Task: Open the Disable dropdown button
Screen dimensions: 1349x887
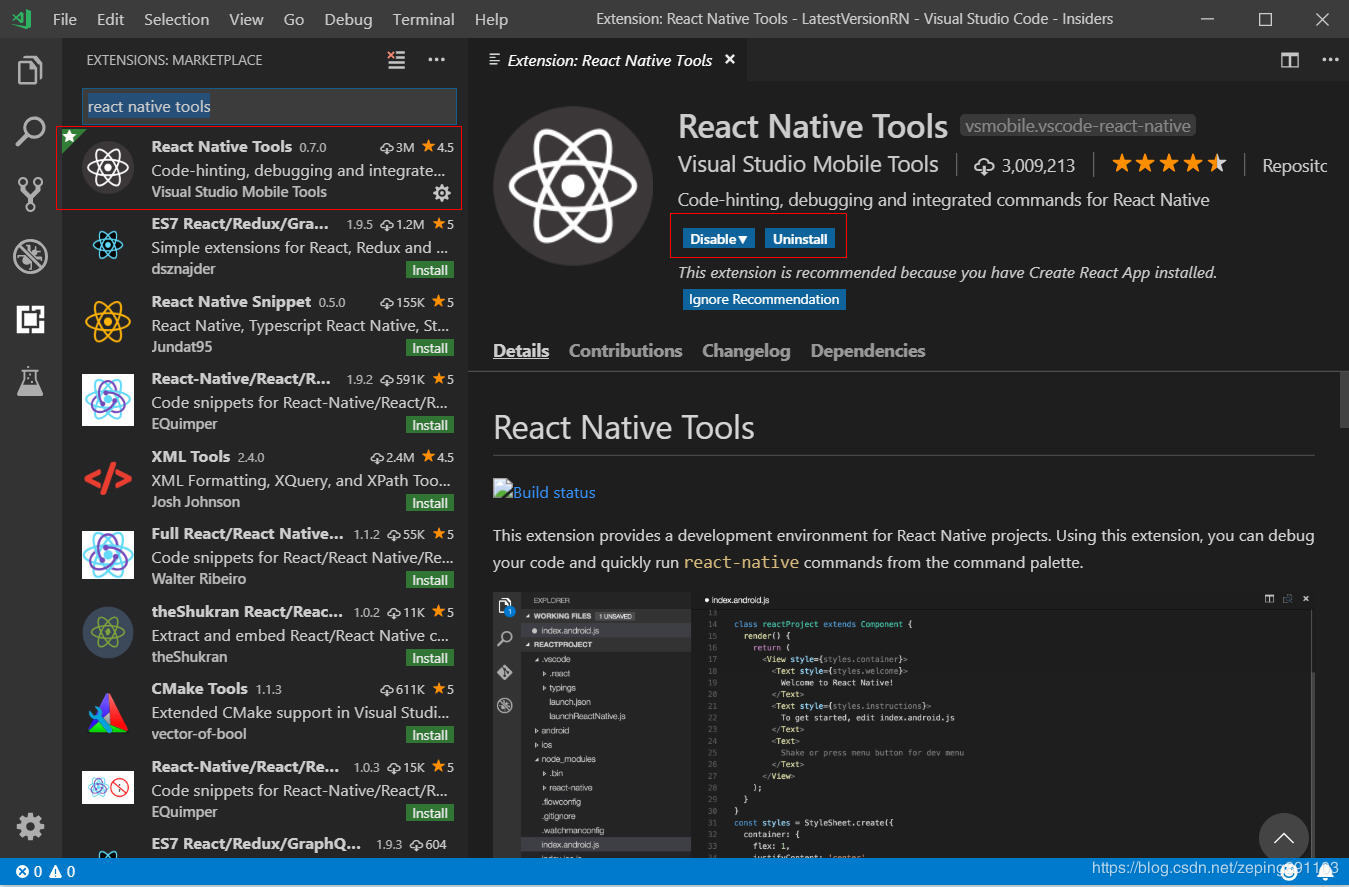Action: pyautogui.click(x=719, y=239)
